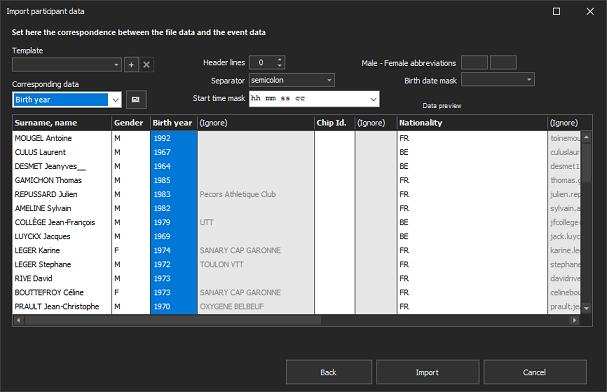
Task: Delete the template with X icon
Action: point(146,65)
